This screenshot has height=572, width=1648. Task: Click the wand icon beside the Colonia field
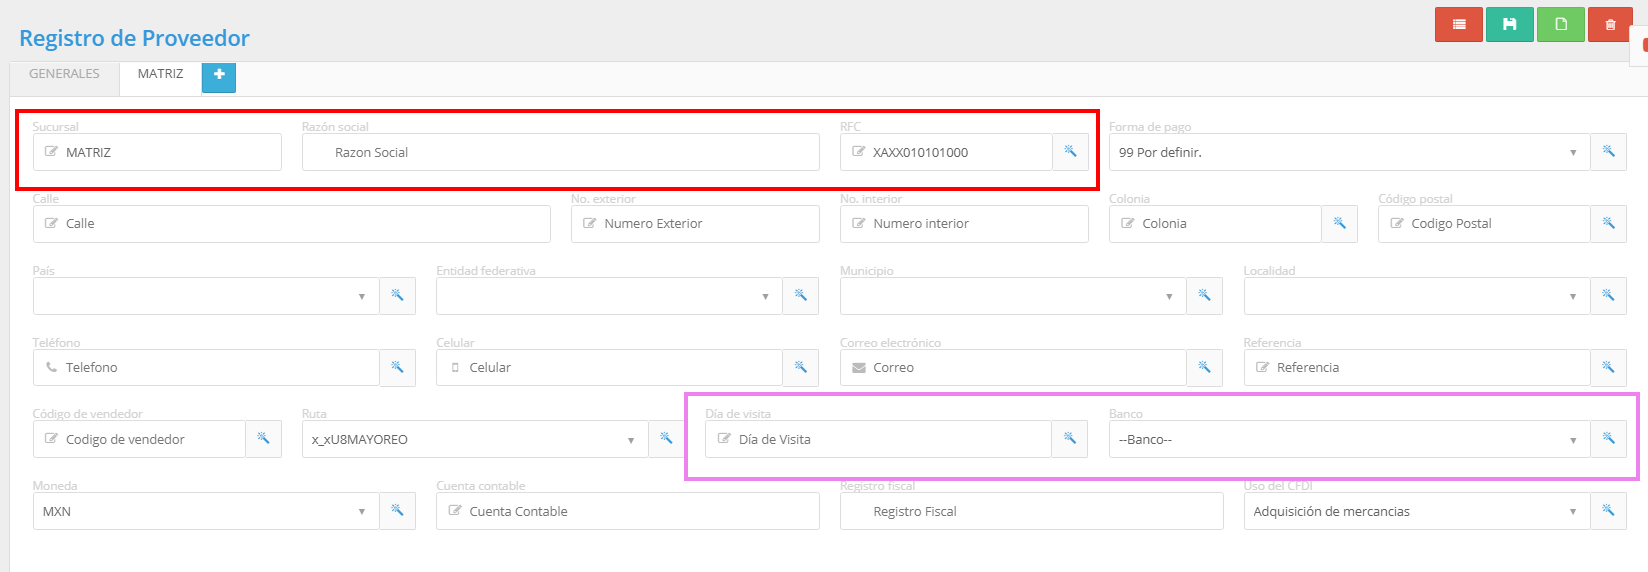point(1339,224)
